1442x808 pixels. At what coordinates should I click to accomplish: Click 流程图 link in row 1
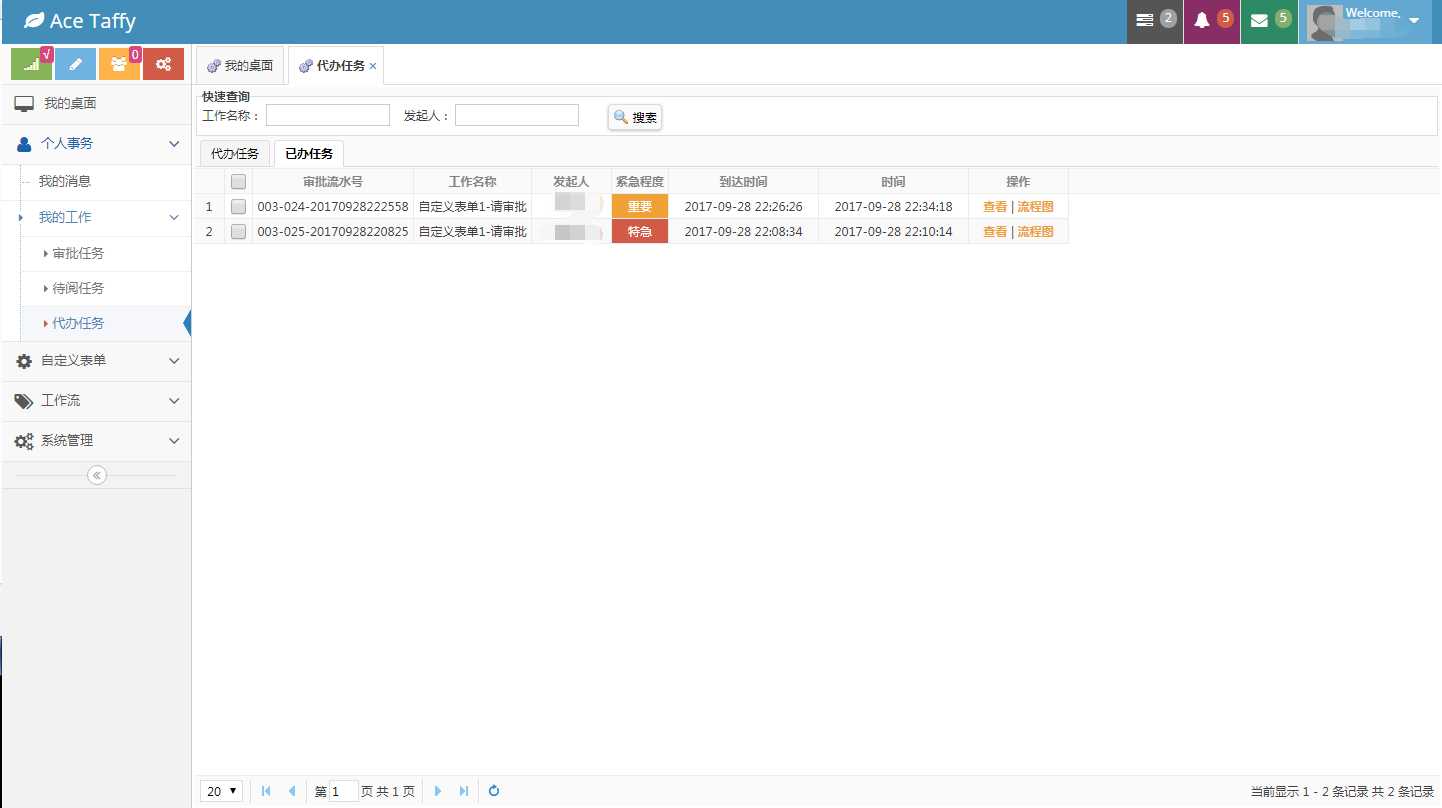(x=1035, y=207)
